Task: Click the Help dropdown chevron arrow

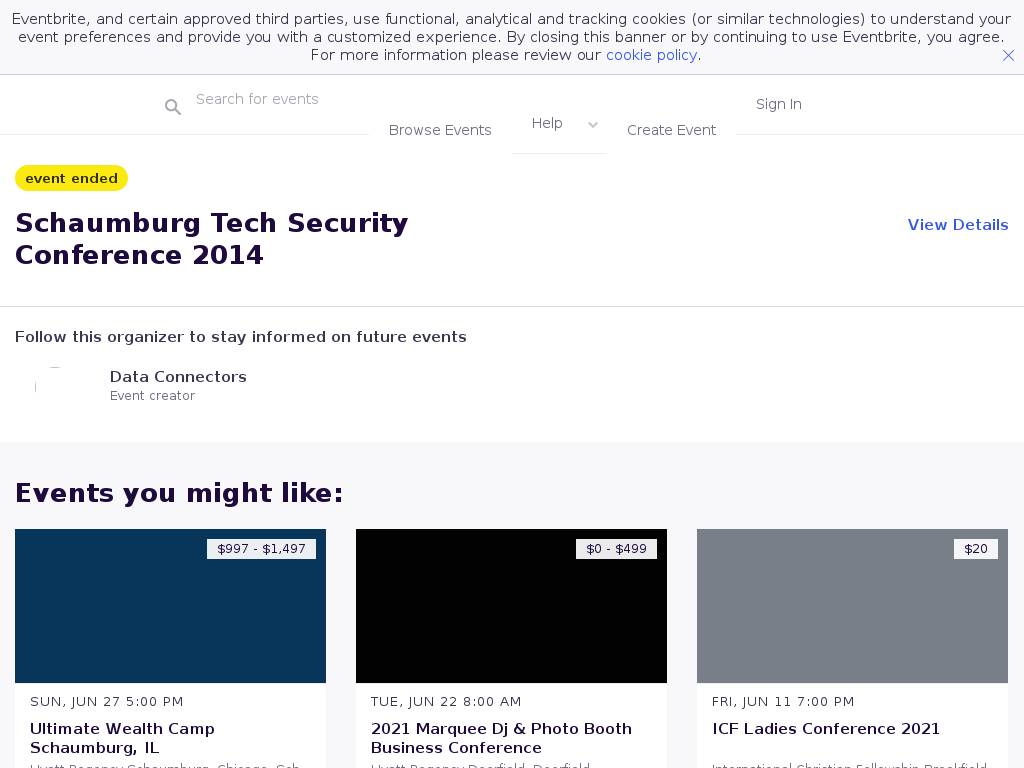Action: pos(593,125)
